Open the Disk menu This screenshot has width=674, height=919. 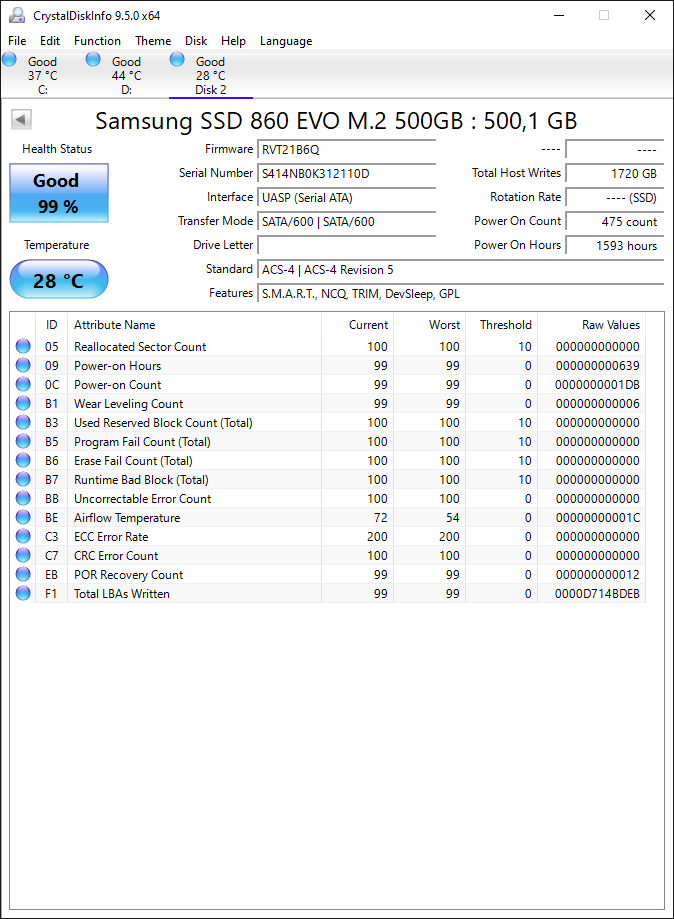tap(196, 40)
